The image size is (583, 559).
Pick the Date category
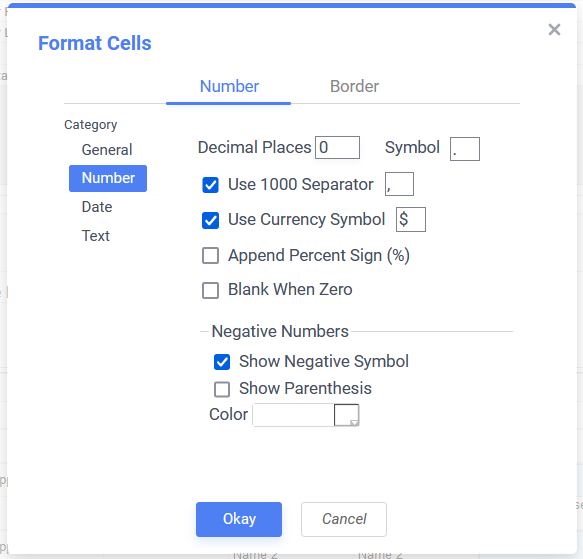click(97, 207)
